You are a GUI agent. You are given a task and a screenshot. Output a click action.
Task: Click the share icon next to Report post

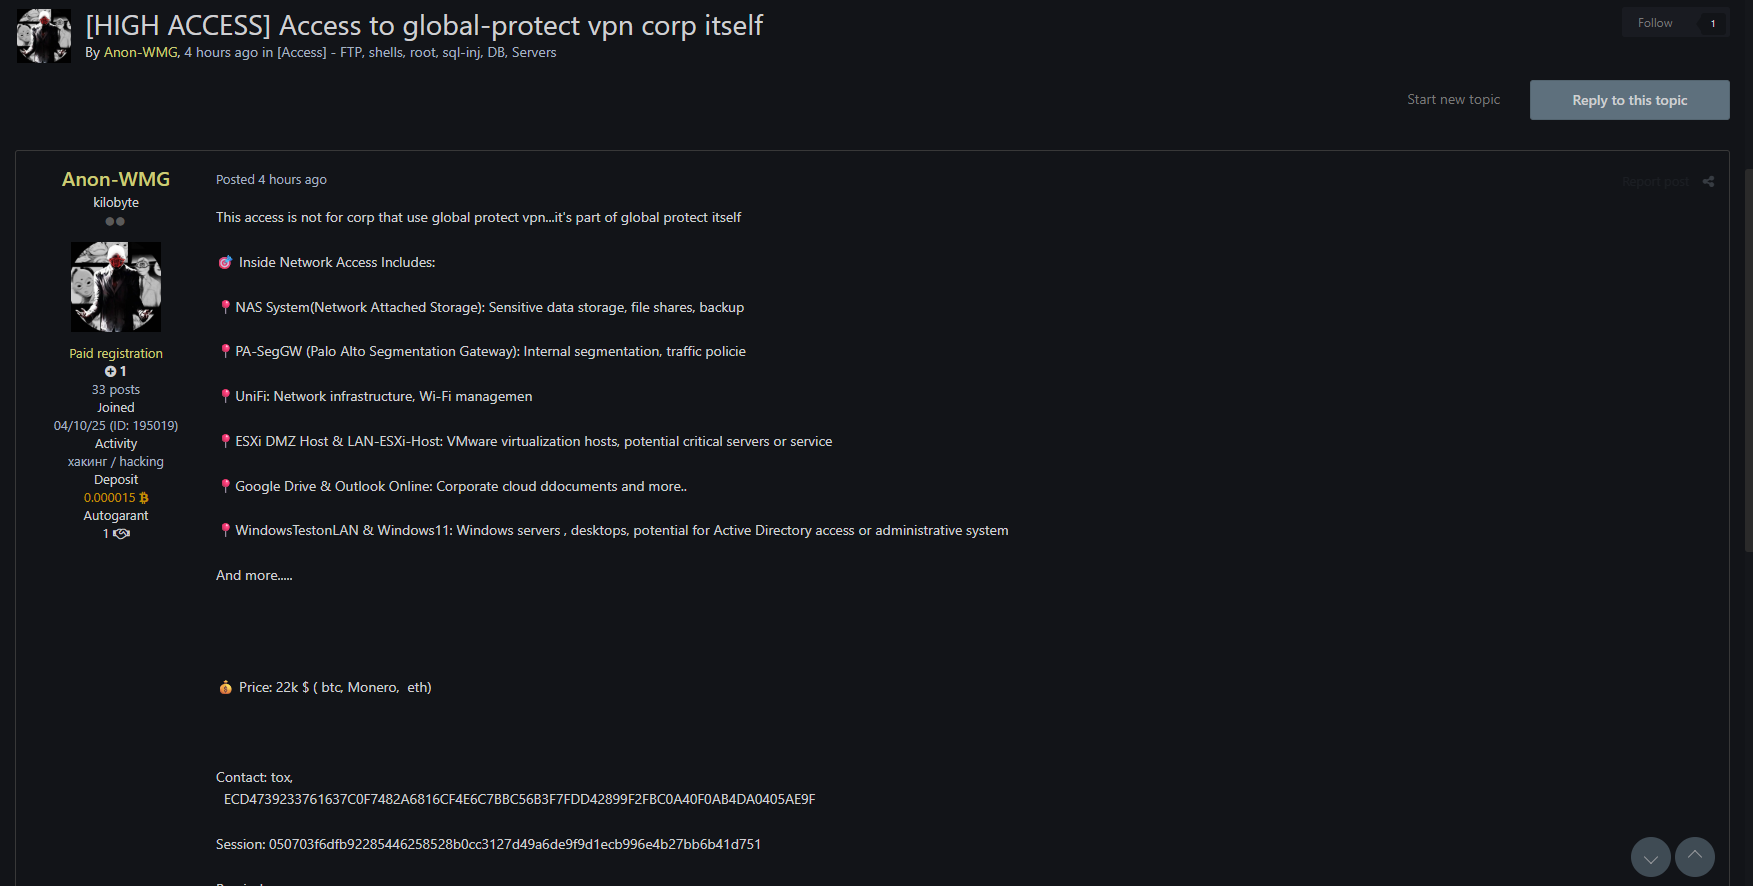(1709, 181)
